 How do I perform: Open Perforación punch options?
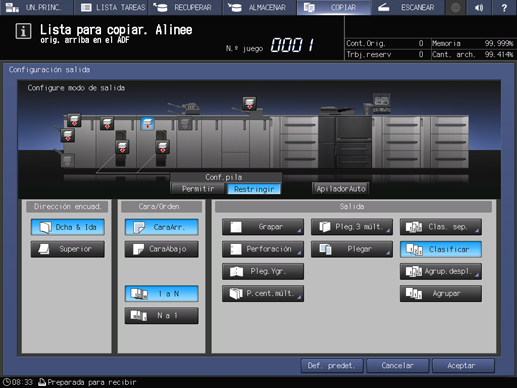263,249
